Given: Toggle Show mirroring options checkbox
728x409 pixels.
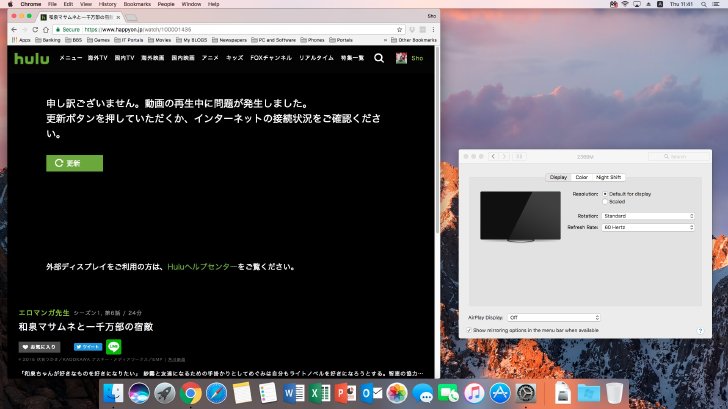Looking at the screenshot, I should (468, 330).
